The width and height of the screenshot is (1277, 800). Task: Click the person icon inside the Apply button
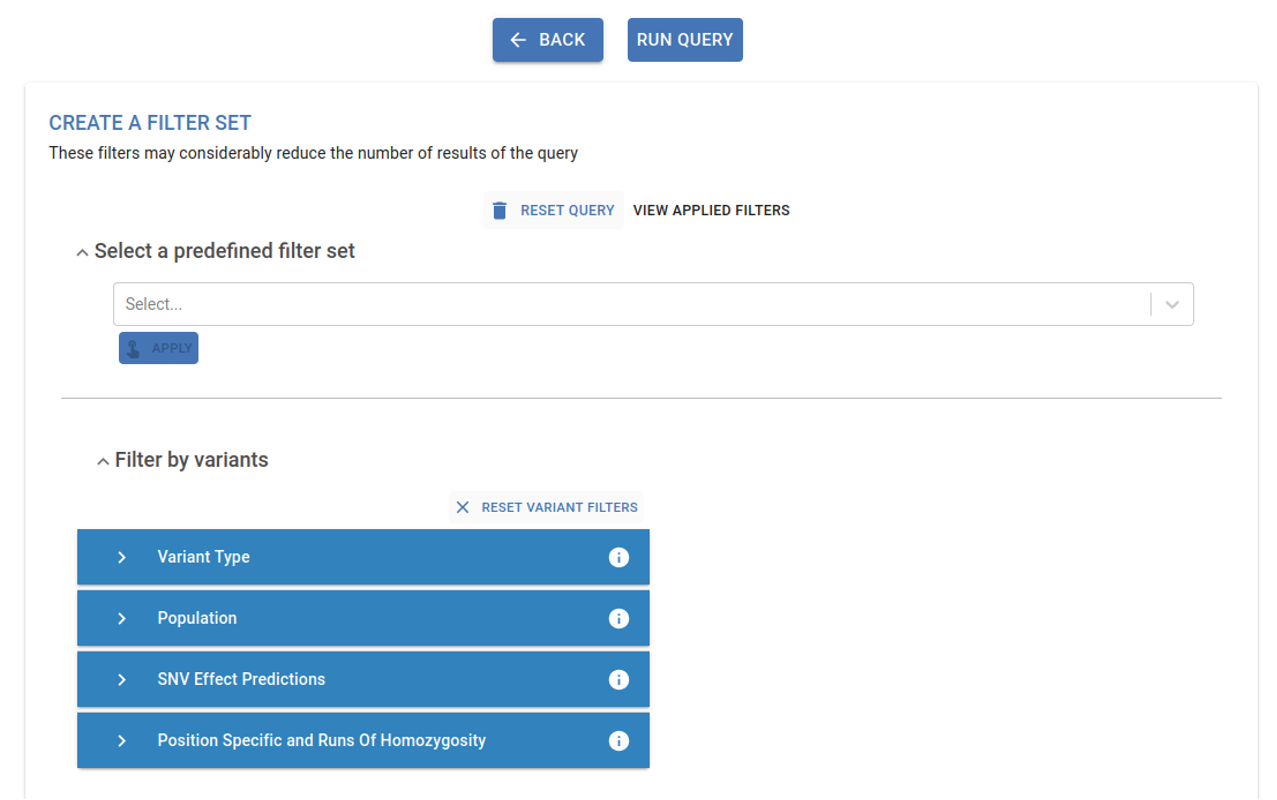point(133,347)
